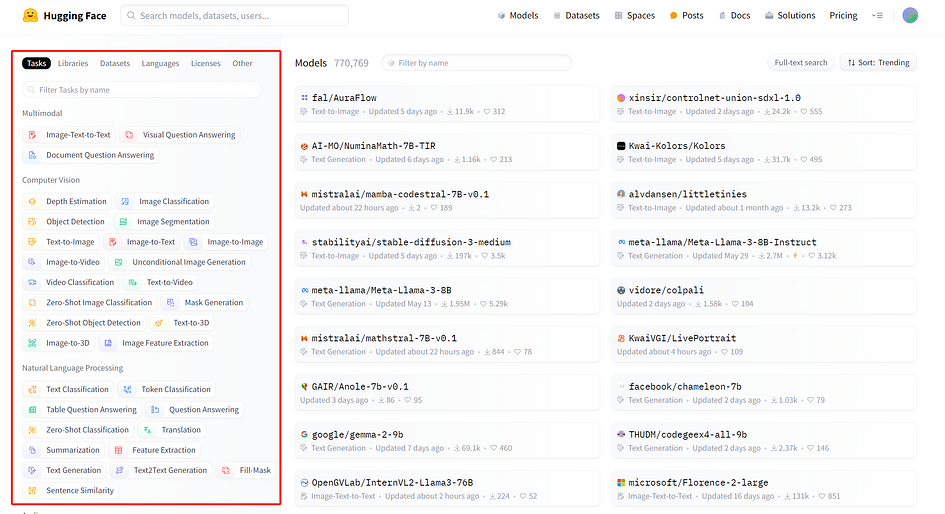945x514 pixels.
Task: Click the Zero-Shot Object Detection task icon
Action: [33, 322]
